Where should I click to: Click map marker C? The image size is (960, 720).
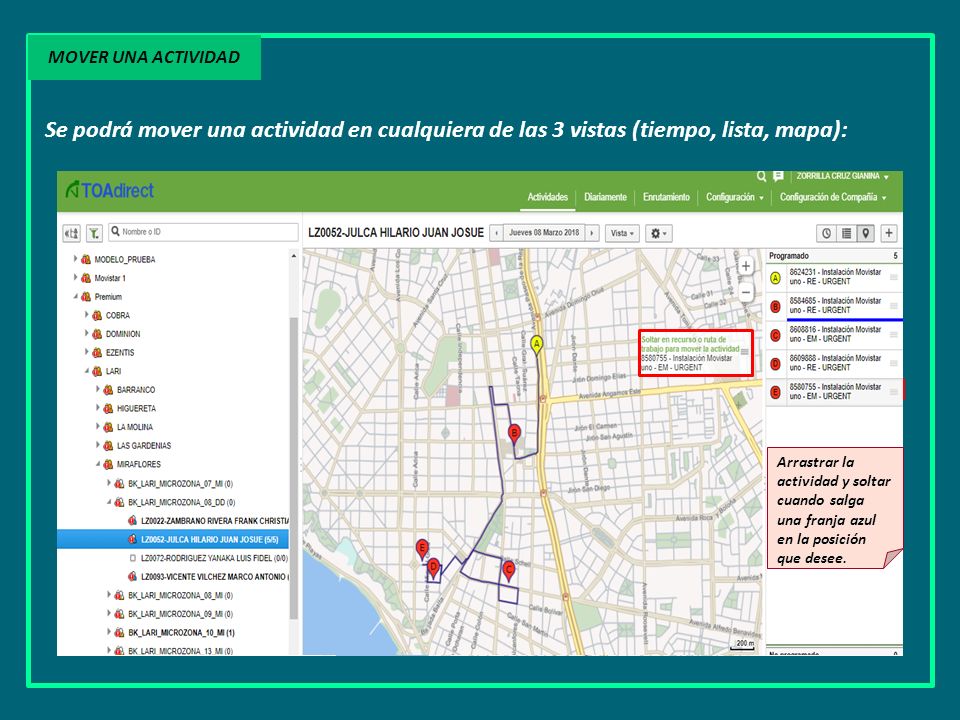click(x=508, y=571)
